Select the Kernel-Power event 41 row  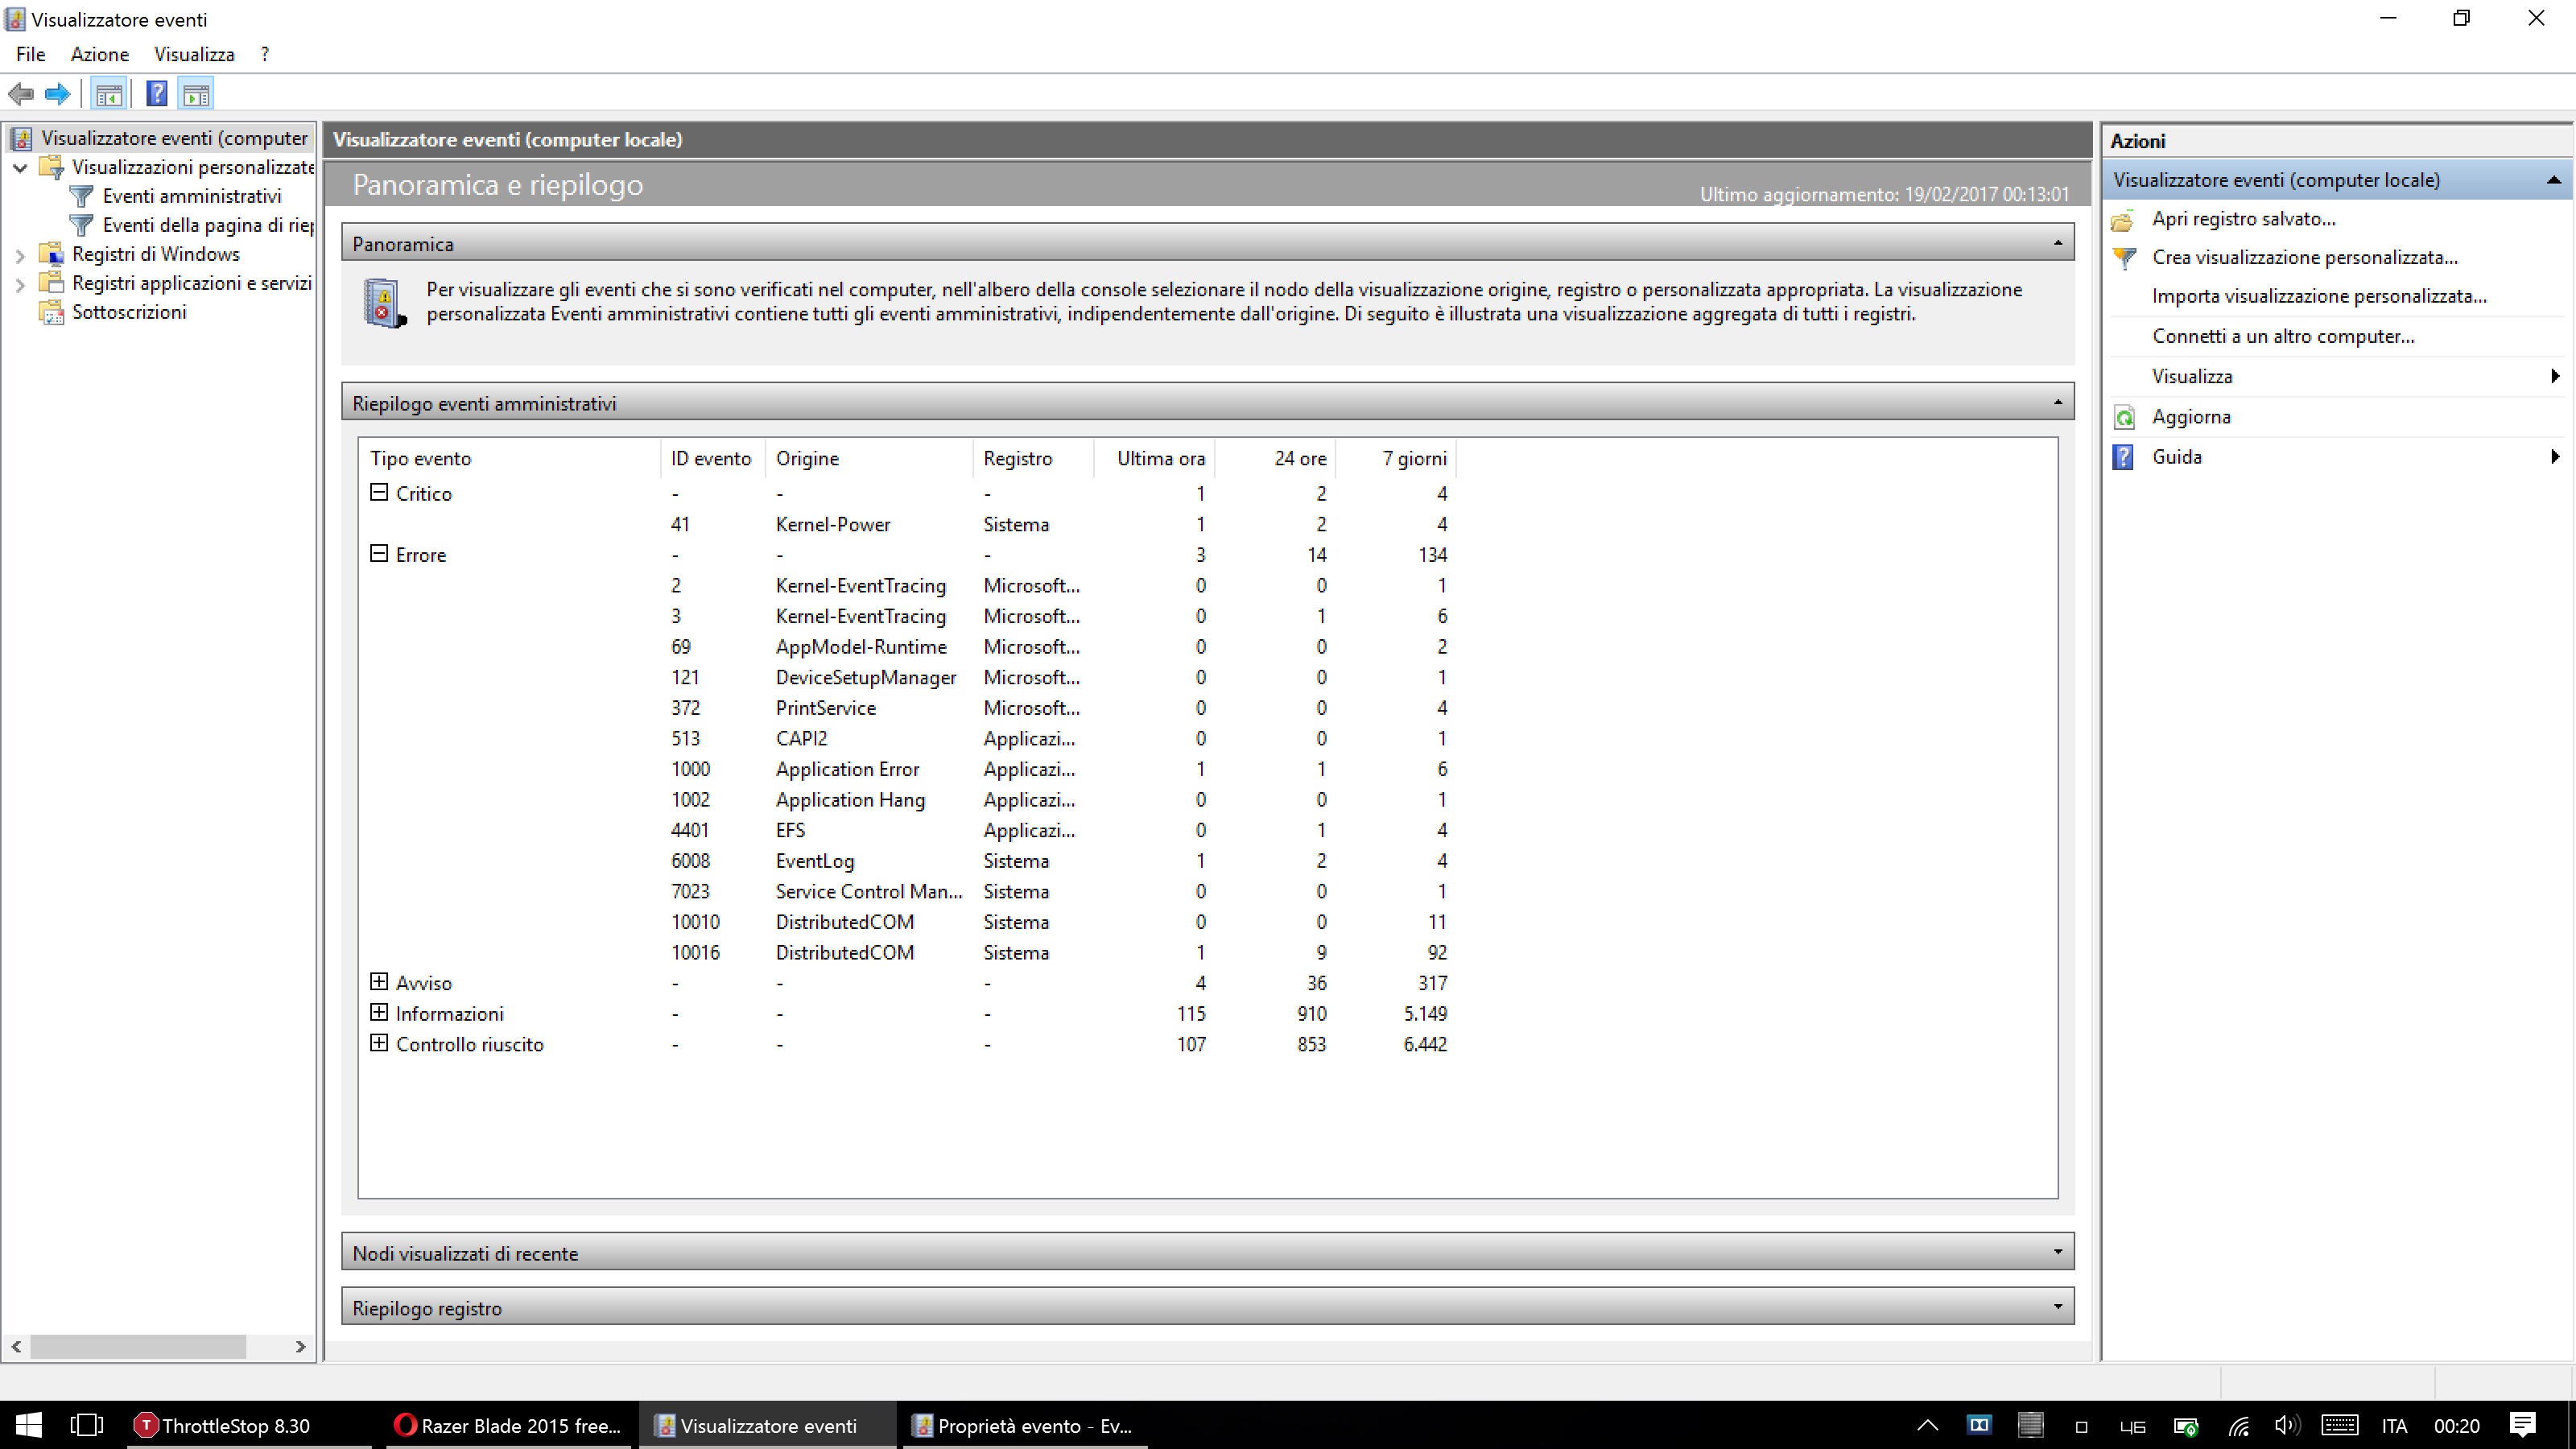tap(910, 524)
